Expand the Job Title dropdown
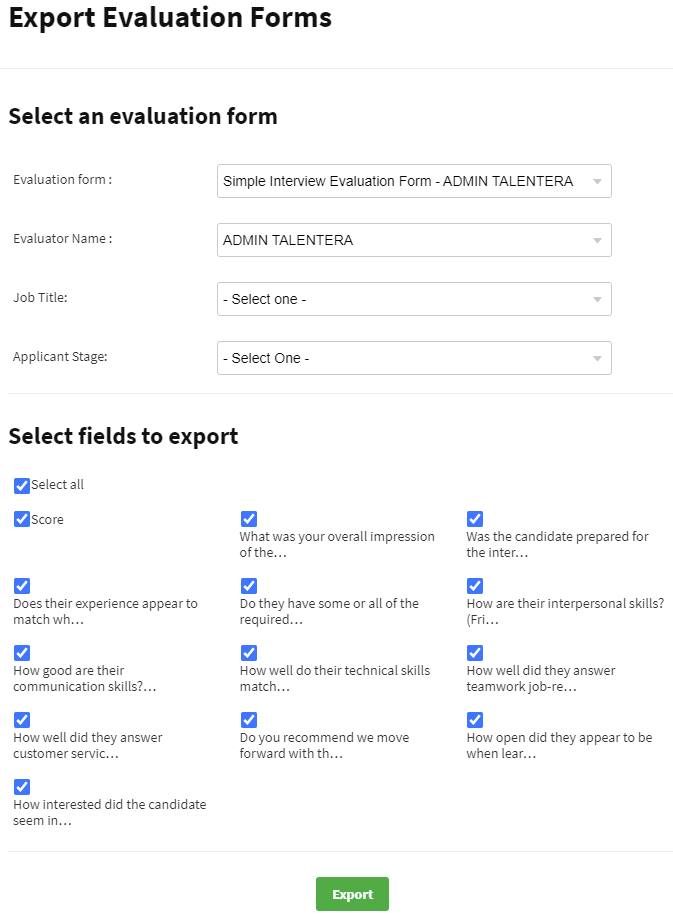 coord(413,299)
